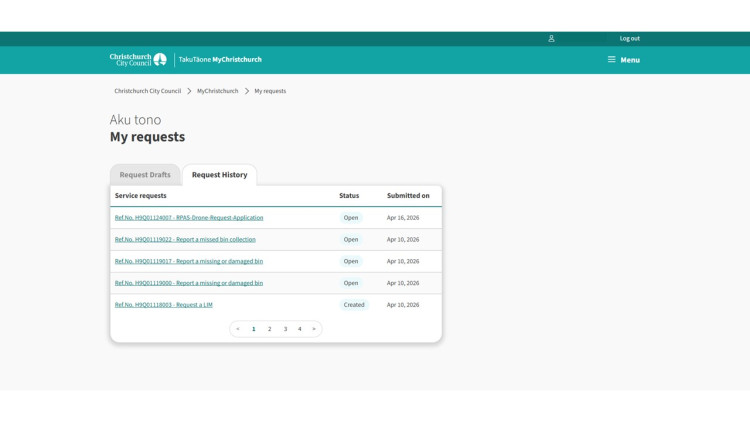
Task: Switch to the Request Drafts tab
Action: (145, 175)
